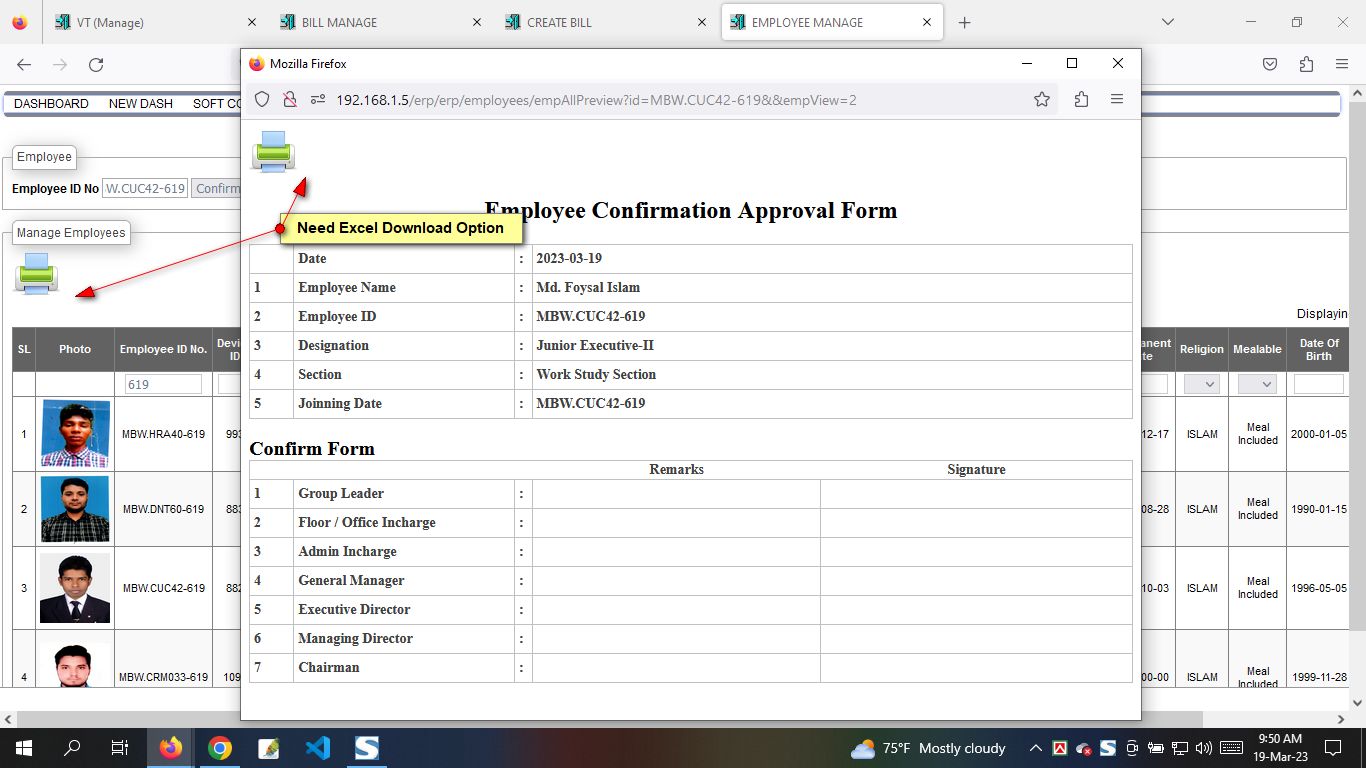Open Task View on the taskbar
The image size is (1366, 768).
coord(120,748)
